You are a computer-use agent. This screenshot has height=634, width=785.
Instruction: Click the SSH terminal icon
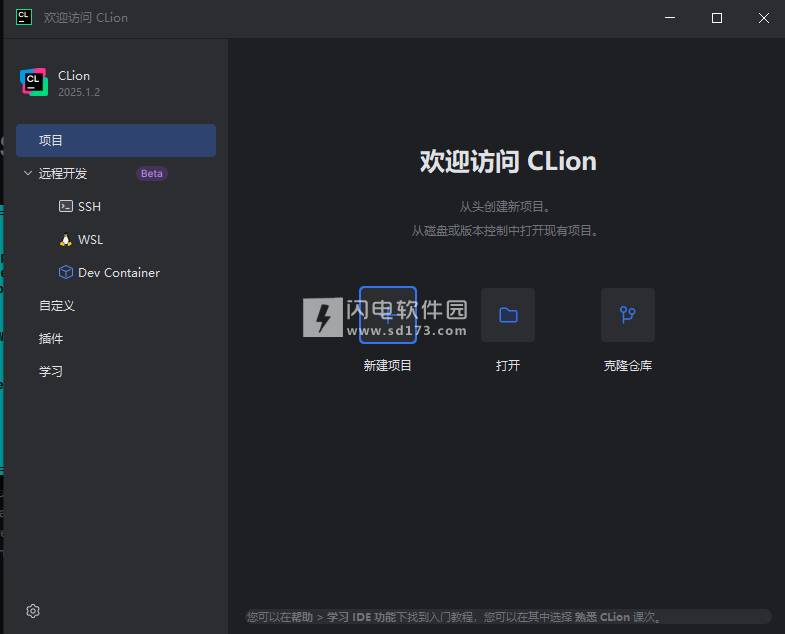coord(66,206)
